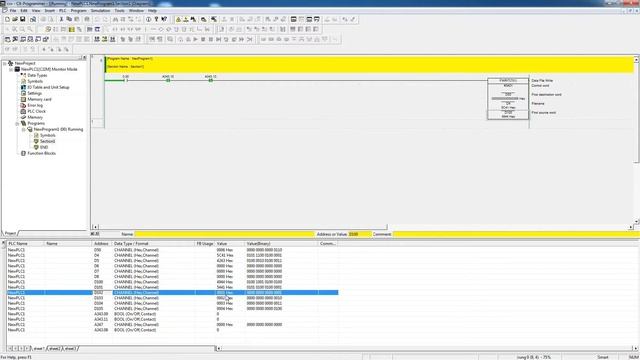The image size is (640, 360).
Task: Click the context-sensitive Help arrow icon
Action: click(x=164, y=19)
